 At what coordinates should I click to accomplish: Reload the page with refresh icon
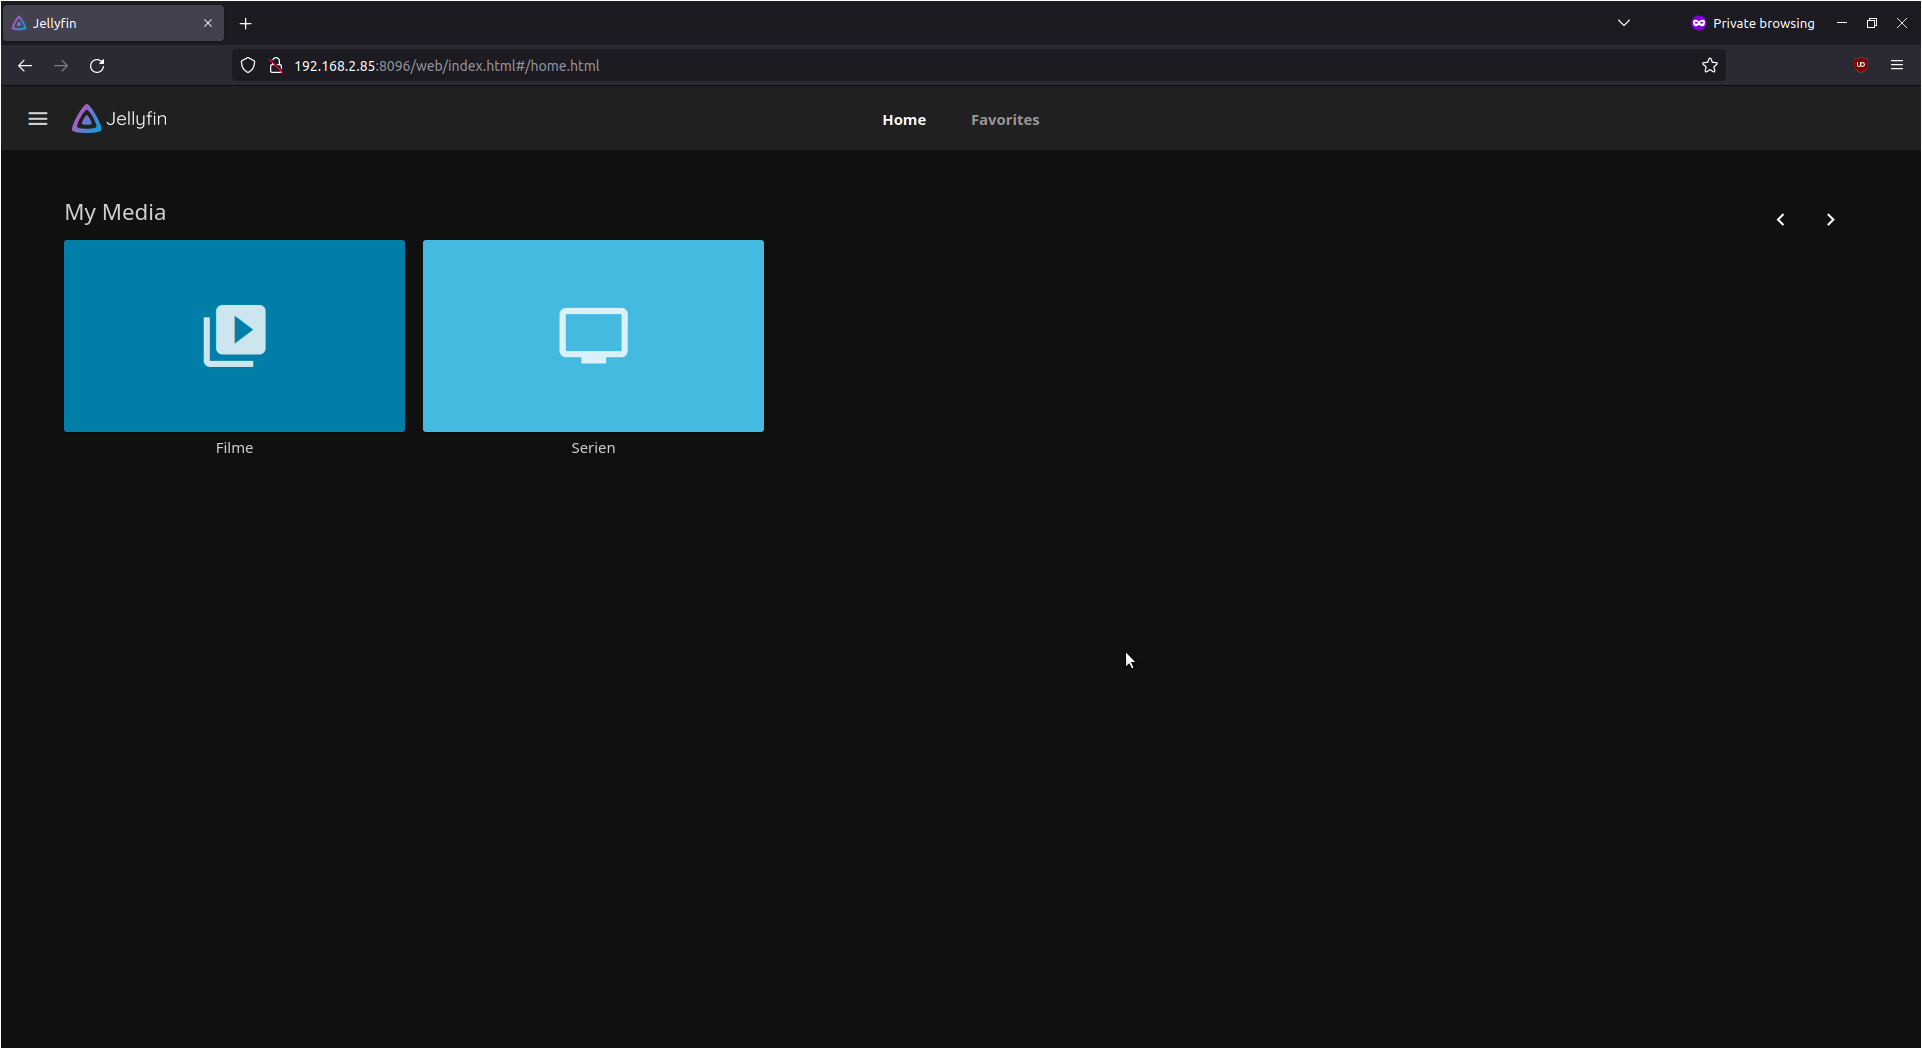tap(97, 66)
